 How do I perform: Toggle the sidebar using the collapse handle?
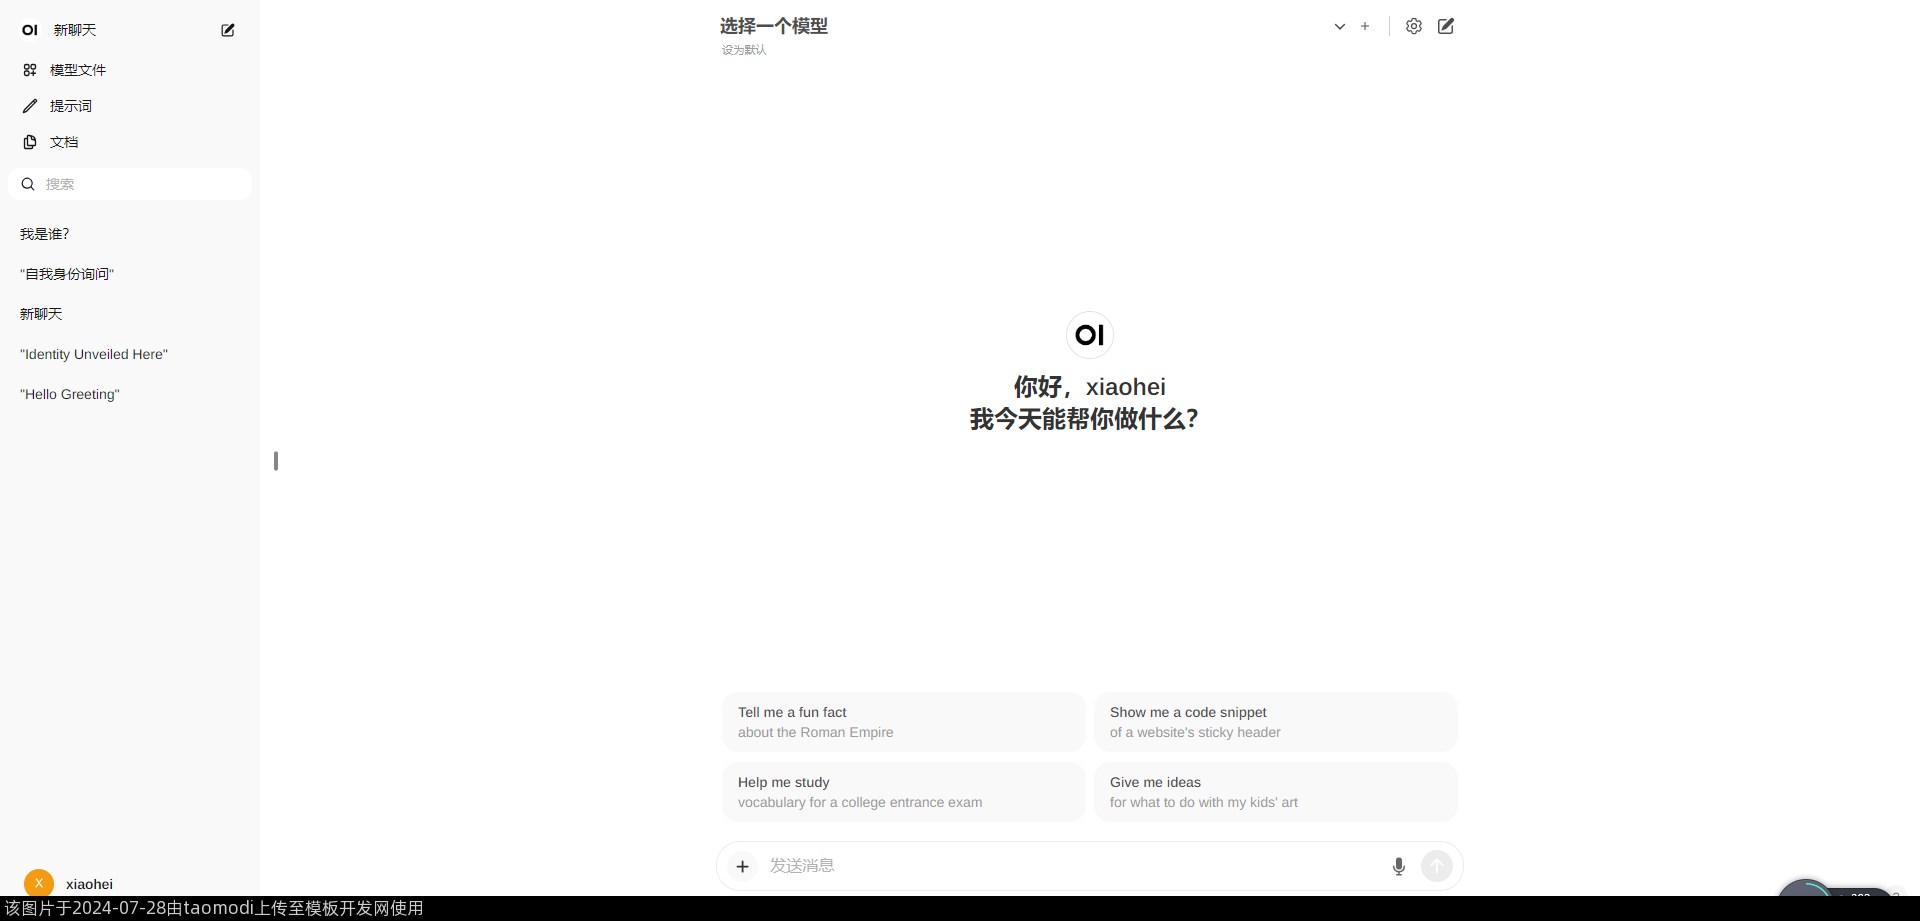[x=276, y=461]
